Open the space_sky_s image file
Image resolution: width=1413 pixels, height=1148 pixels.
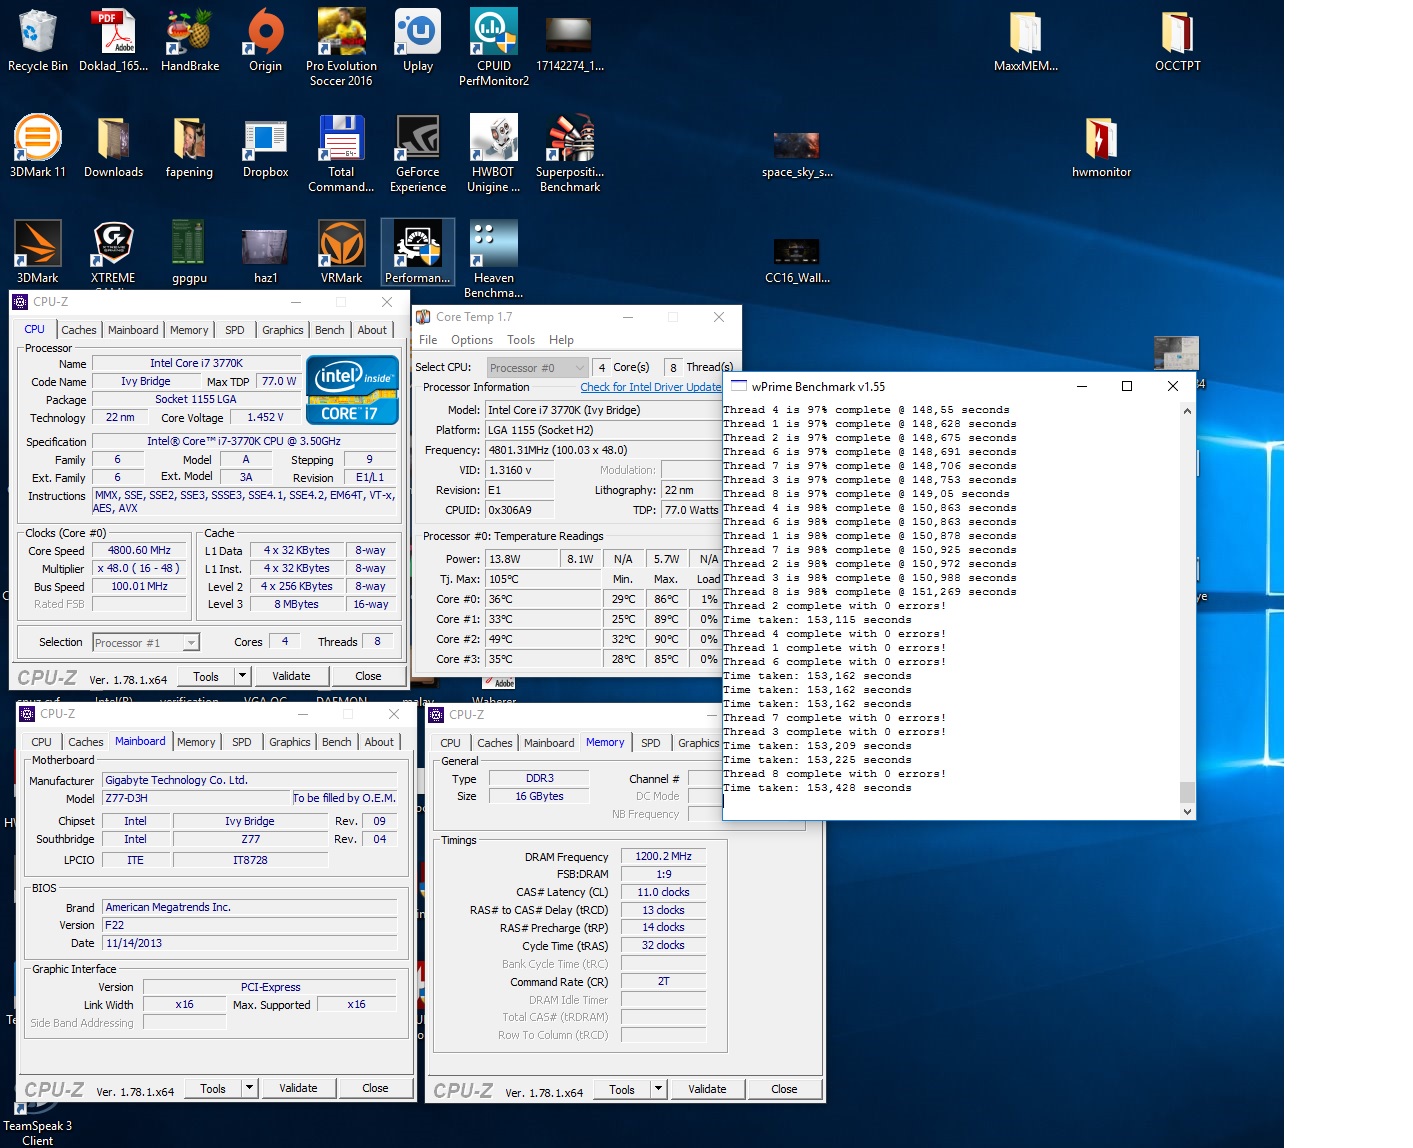pyautogui.click(x=797, y=153)
